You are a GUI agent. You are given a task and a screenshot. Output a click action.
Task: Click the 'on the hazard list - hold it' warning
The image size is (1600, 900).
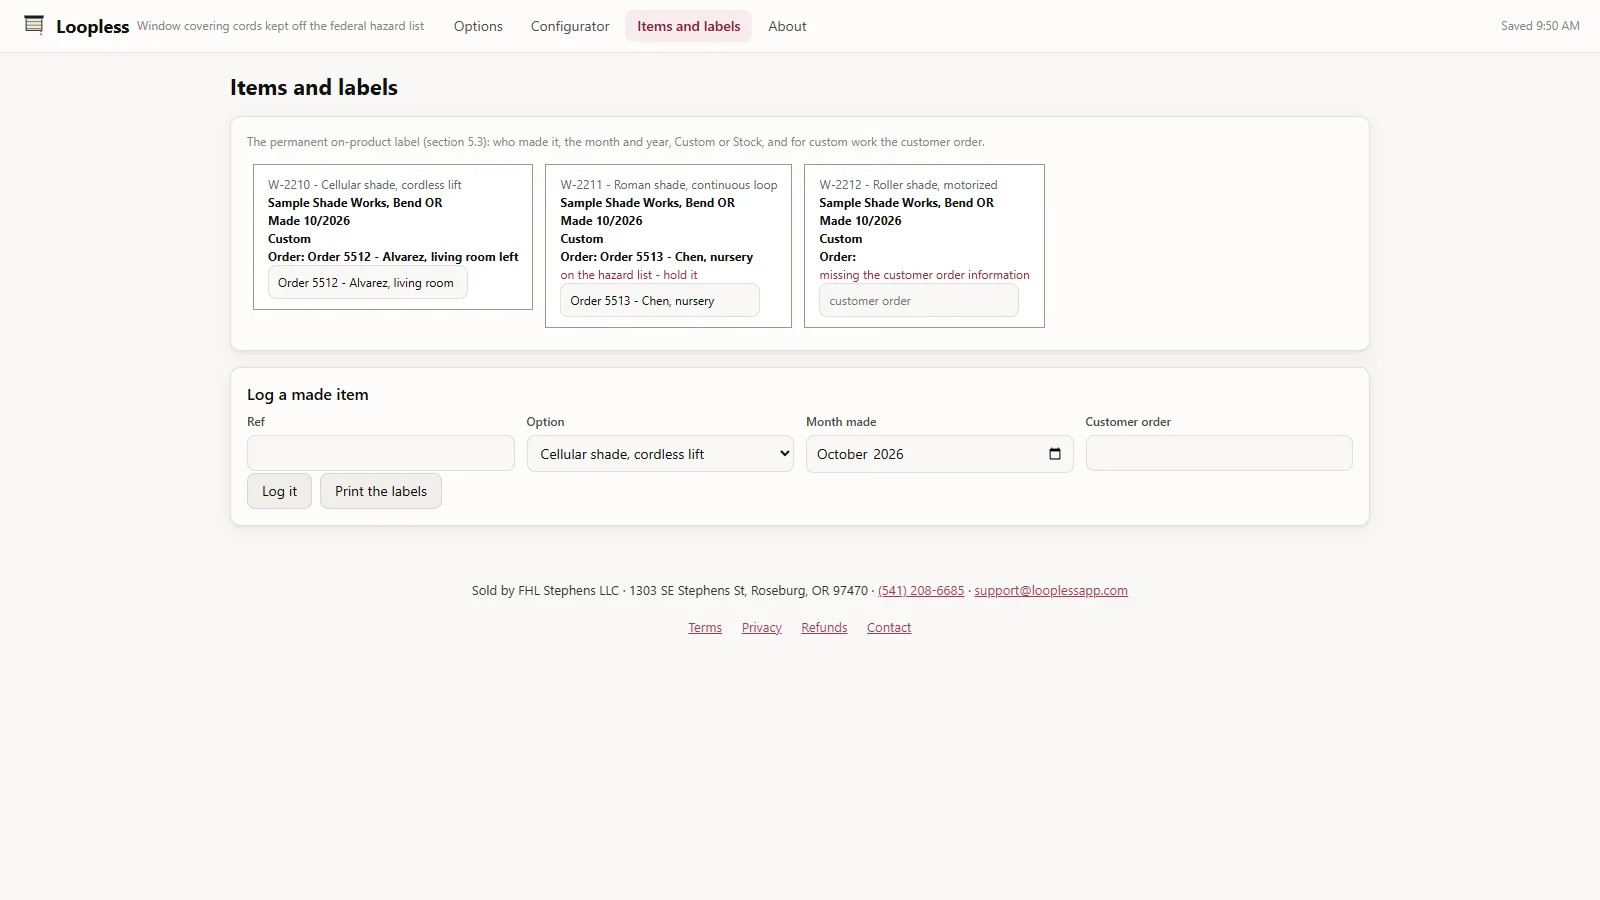629,275
